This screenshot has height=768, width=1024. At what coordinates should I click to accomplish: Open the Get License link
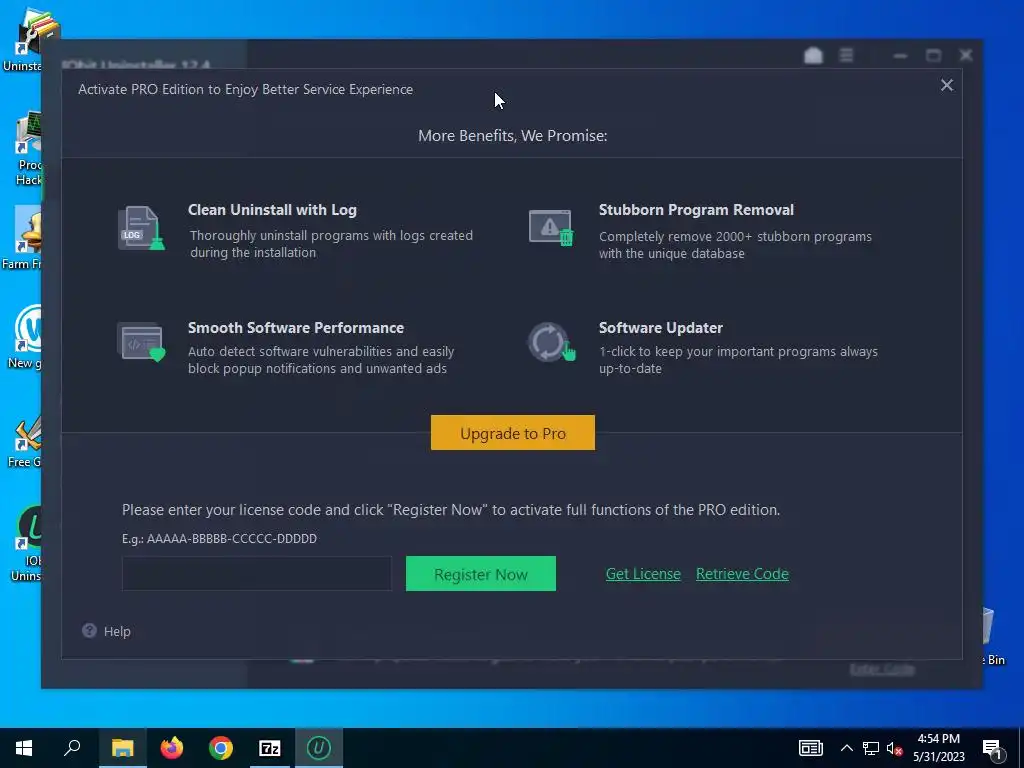tap(643, 573)
